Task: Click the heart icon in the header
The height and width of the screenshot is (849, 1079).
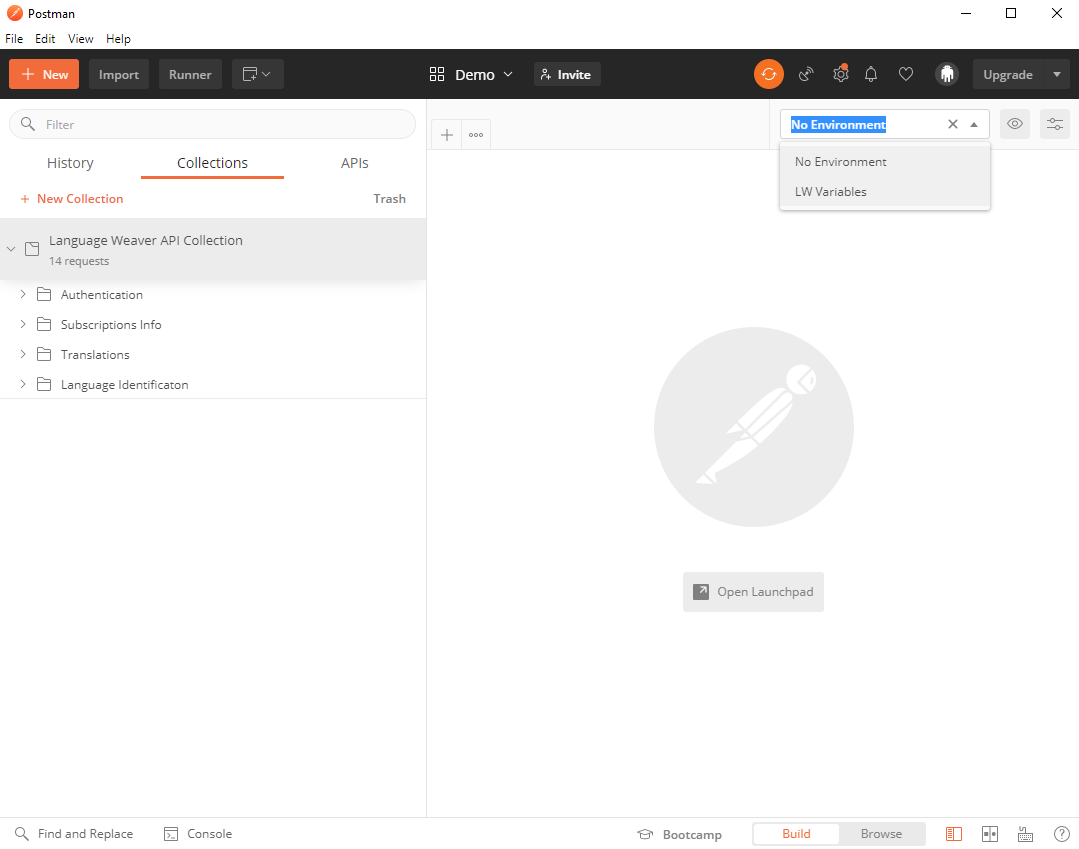Action: pyautogui.click(x=906, y=74)
